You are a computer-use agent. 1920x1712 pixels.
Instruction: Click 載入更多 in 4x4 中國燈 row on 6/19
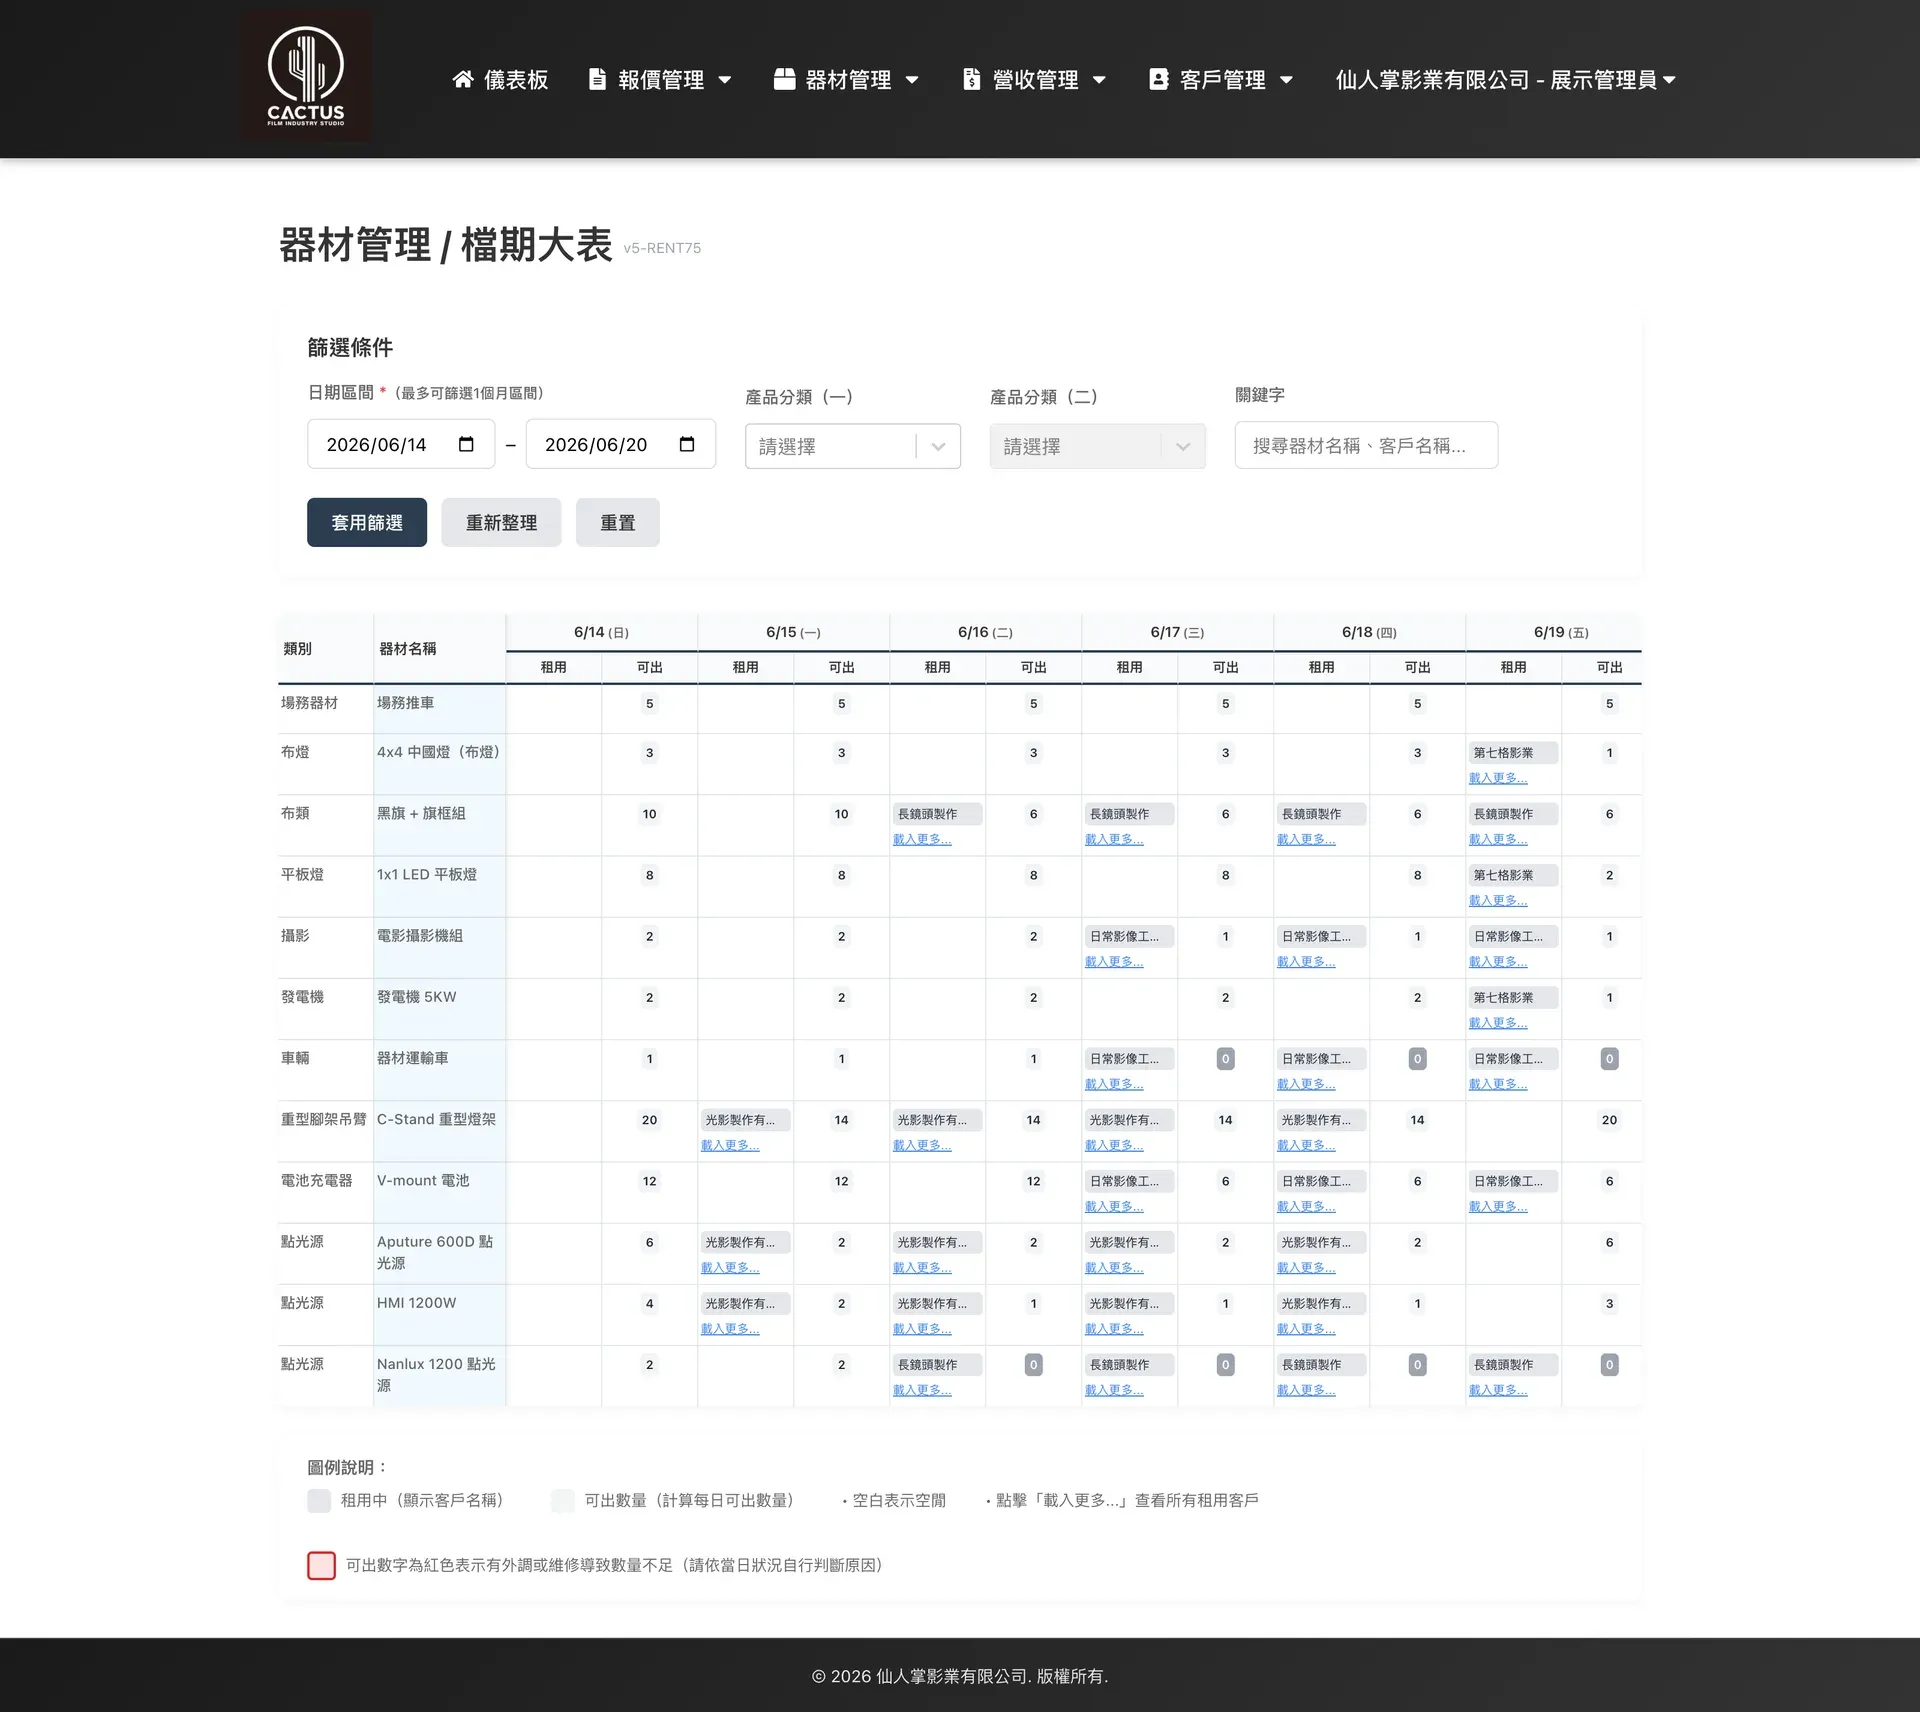pyautogui.click(x=1497, y=778)
